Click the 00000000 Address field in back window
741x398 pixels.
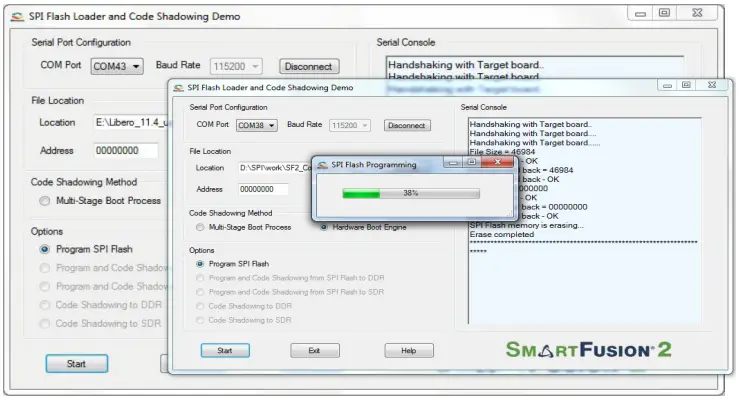pos(126,151)
